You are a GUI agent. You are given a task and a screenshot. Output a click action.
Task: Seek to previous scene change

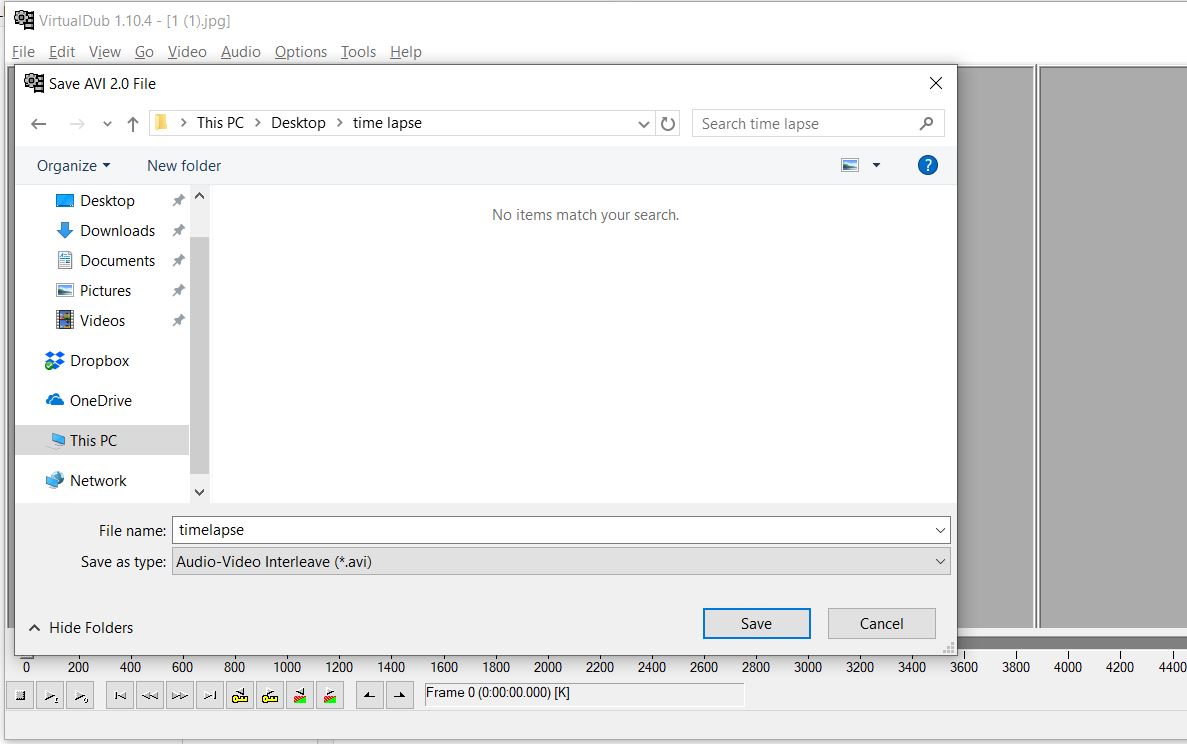tap(300, 696)
